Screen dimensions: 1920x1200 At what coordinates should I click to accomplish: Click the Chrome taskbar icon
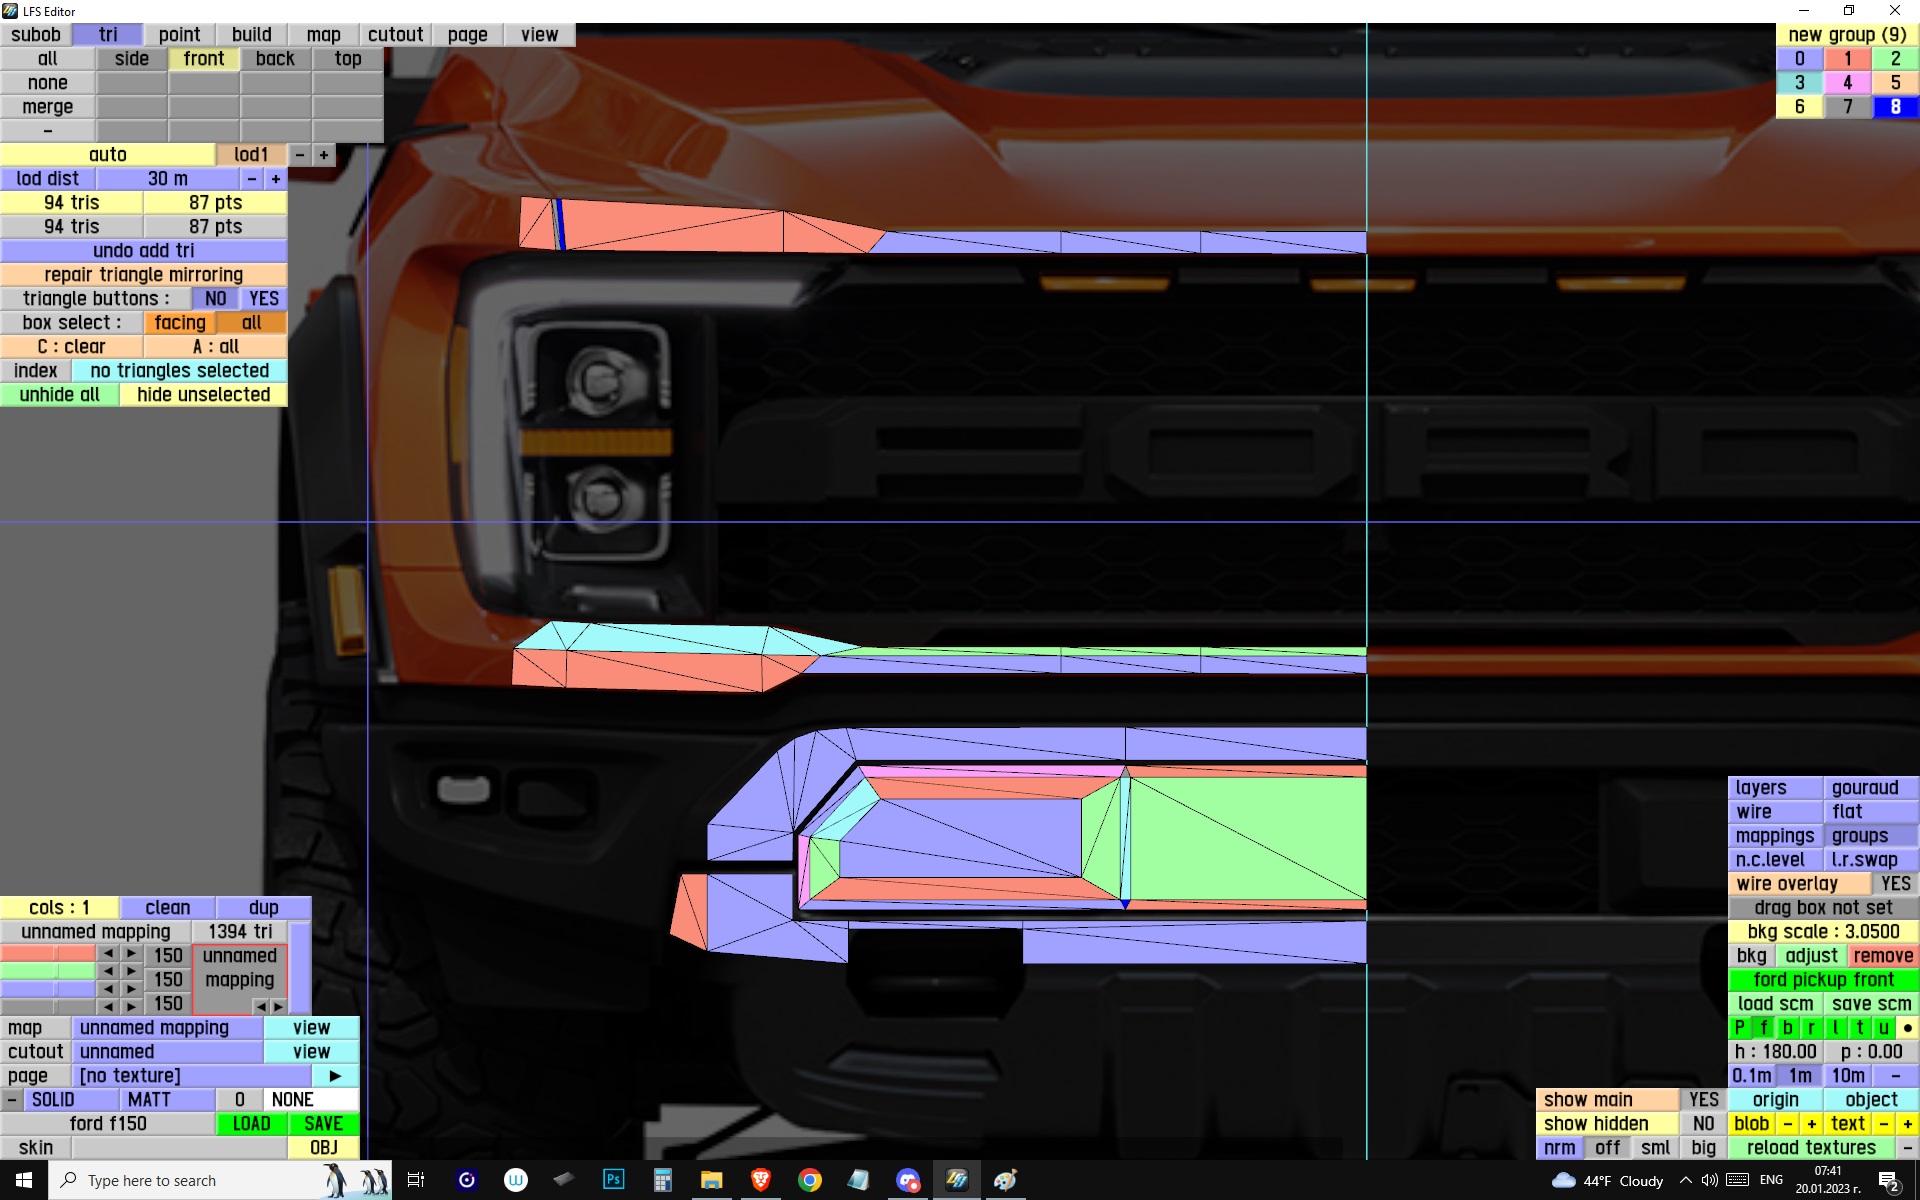point(809,1180)
